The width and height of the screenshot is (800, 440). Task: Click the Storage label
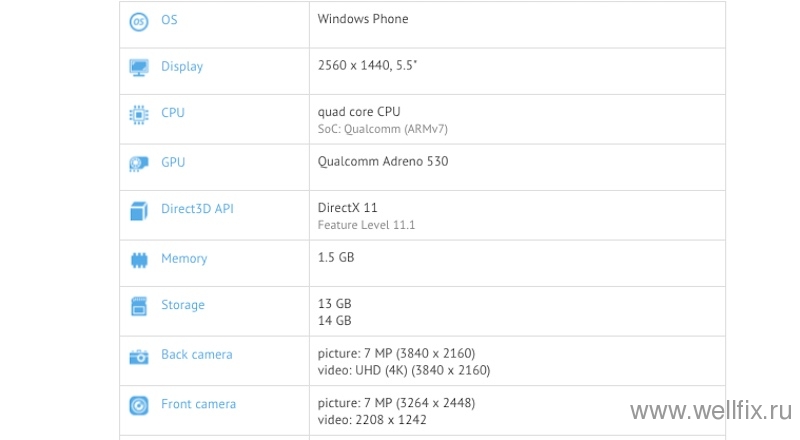pyautogui.click(x=183, y=305)
